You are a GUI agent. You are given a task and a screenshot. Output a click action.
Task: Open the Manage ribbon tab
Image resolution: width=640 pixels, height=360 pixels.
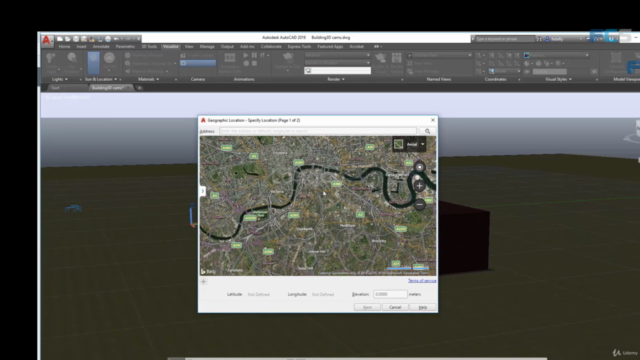(x=207, y=47)
